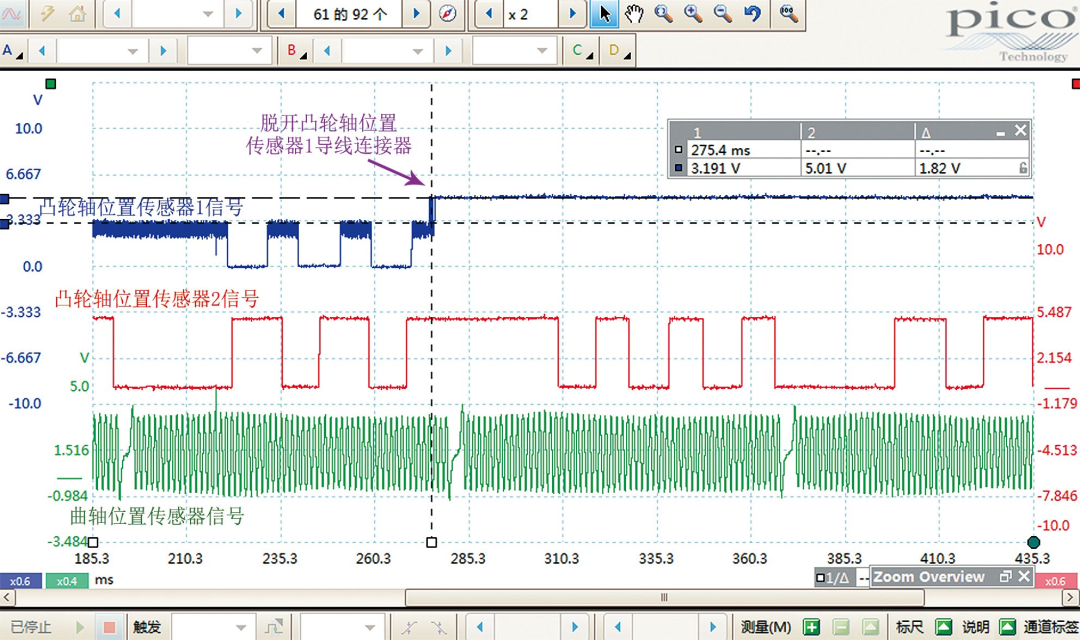Click the green trigger marker at top-left
The image size is (1080, 640).
tap(50, 84)
